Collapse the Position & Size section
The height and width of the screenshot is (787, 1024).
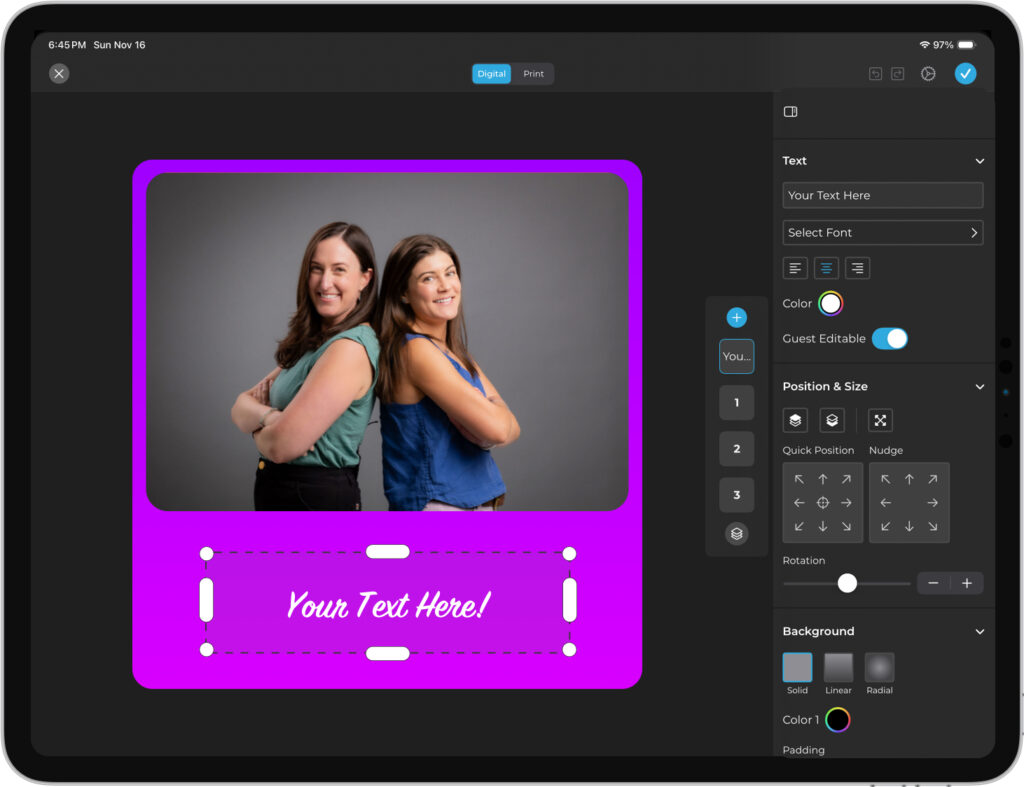pyautogui.click(x=979, y=387)
